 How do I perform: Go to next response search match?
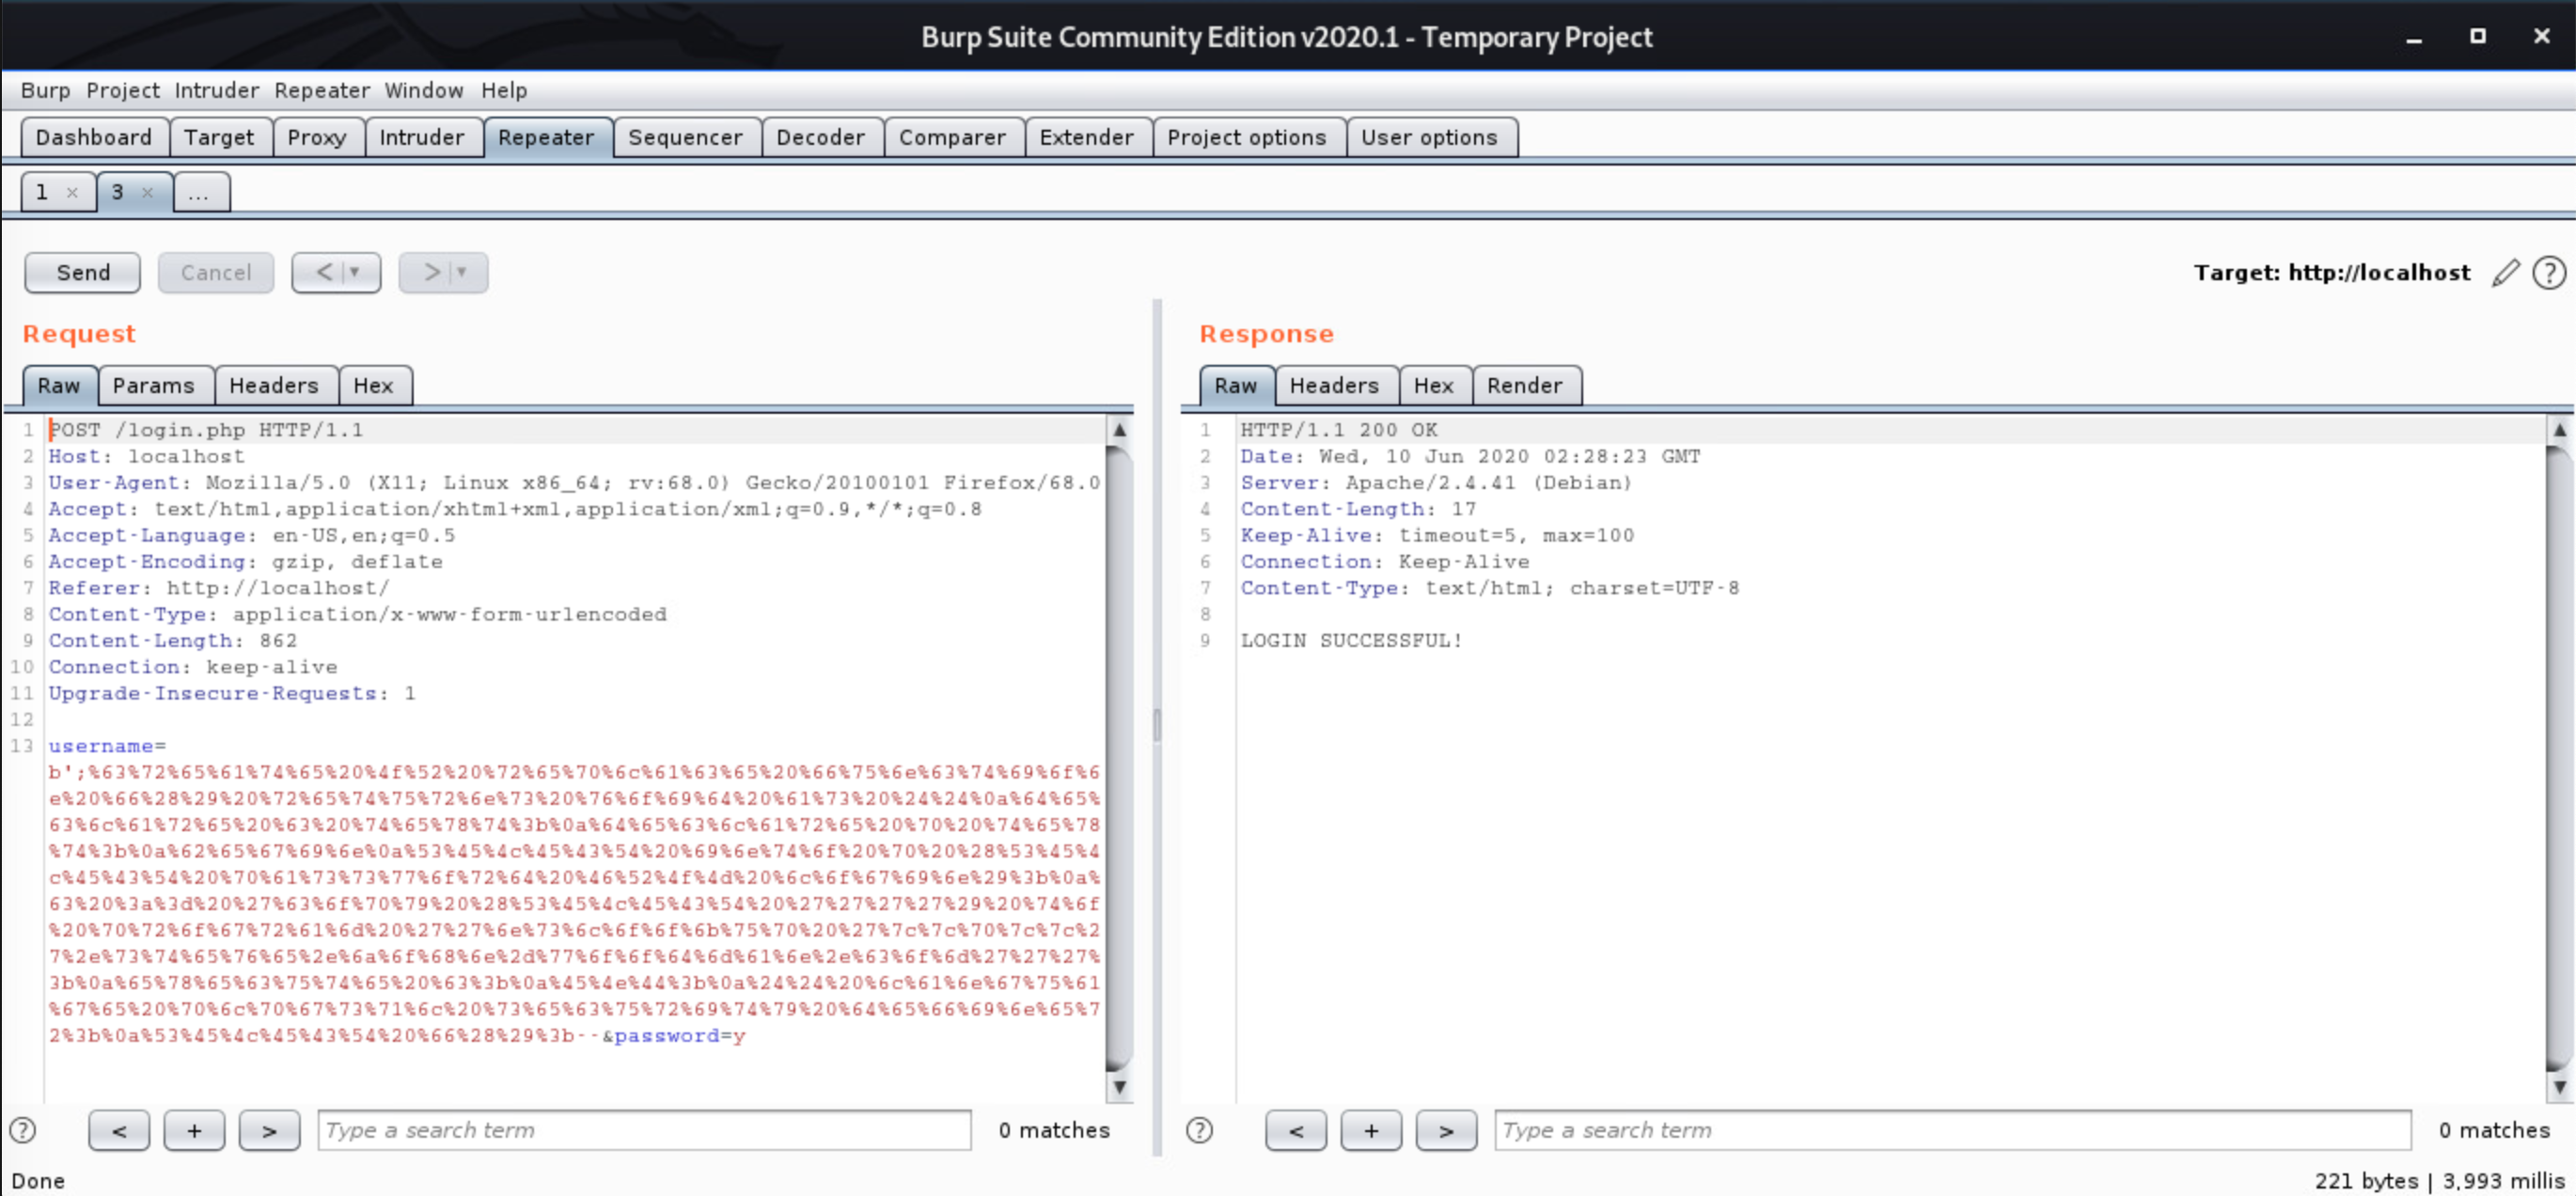tap(1446, 1130)
